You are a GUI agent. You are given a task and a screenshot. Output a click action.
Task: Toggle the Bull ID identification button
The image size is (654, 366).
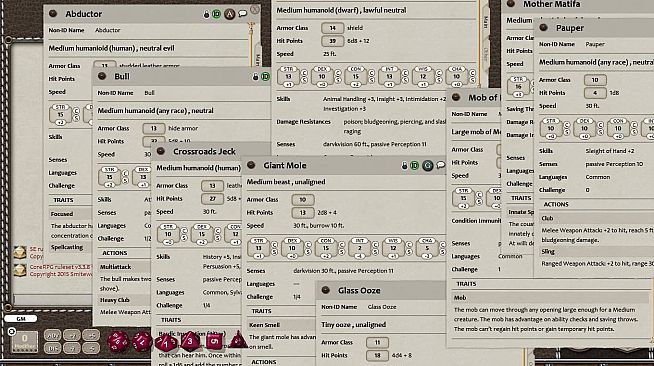pos(266,77)
